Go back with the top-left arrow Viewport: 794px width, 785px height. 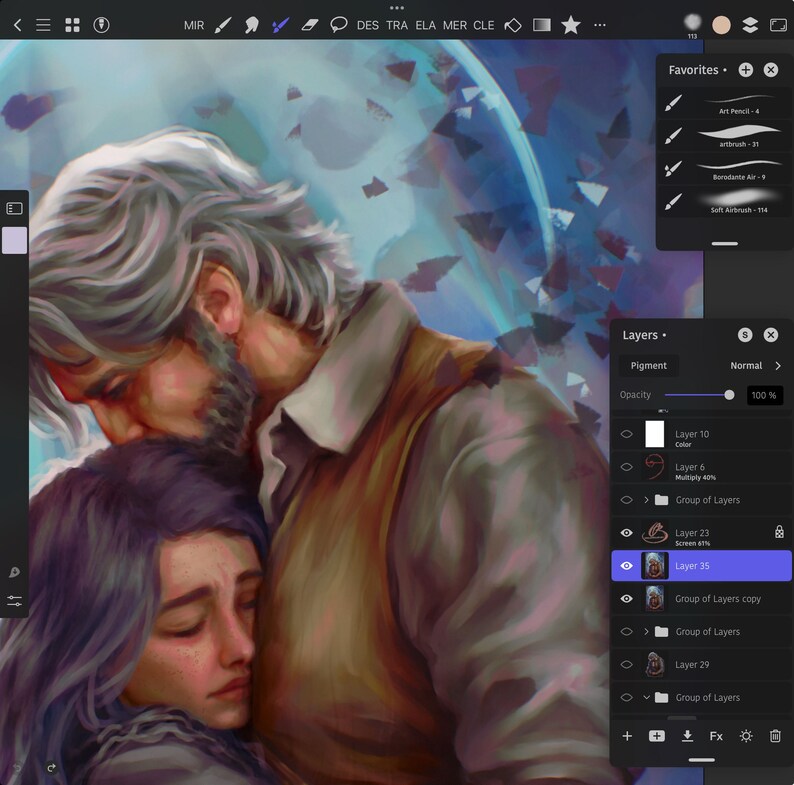17,25
